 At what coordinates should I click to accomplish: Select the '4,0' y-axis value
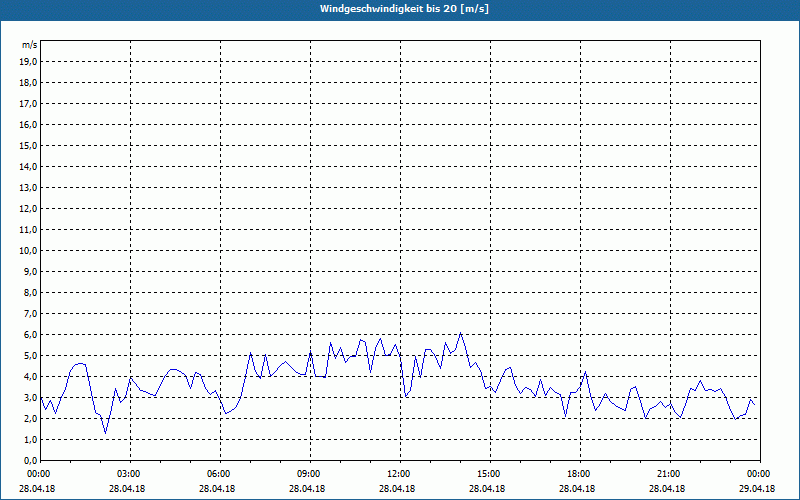coord(31,377)
